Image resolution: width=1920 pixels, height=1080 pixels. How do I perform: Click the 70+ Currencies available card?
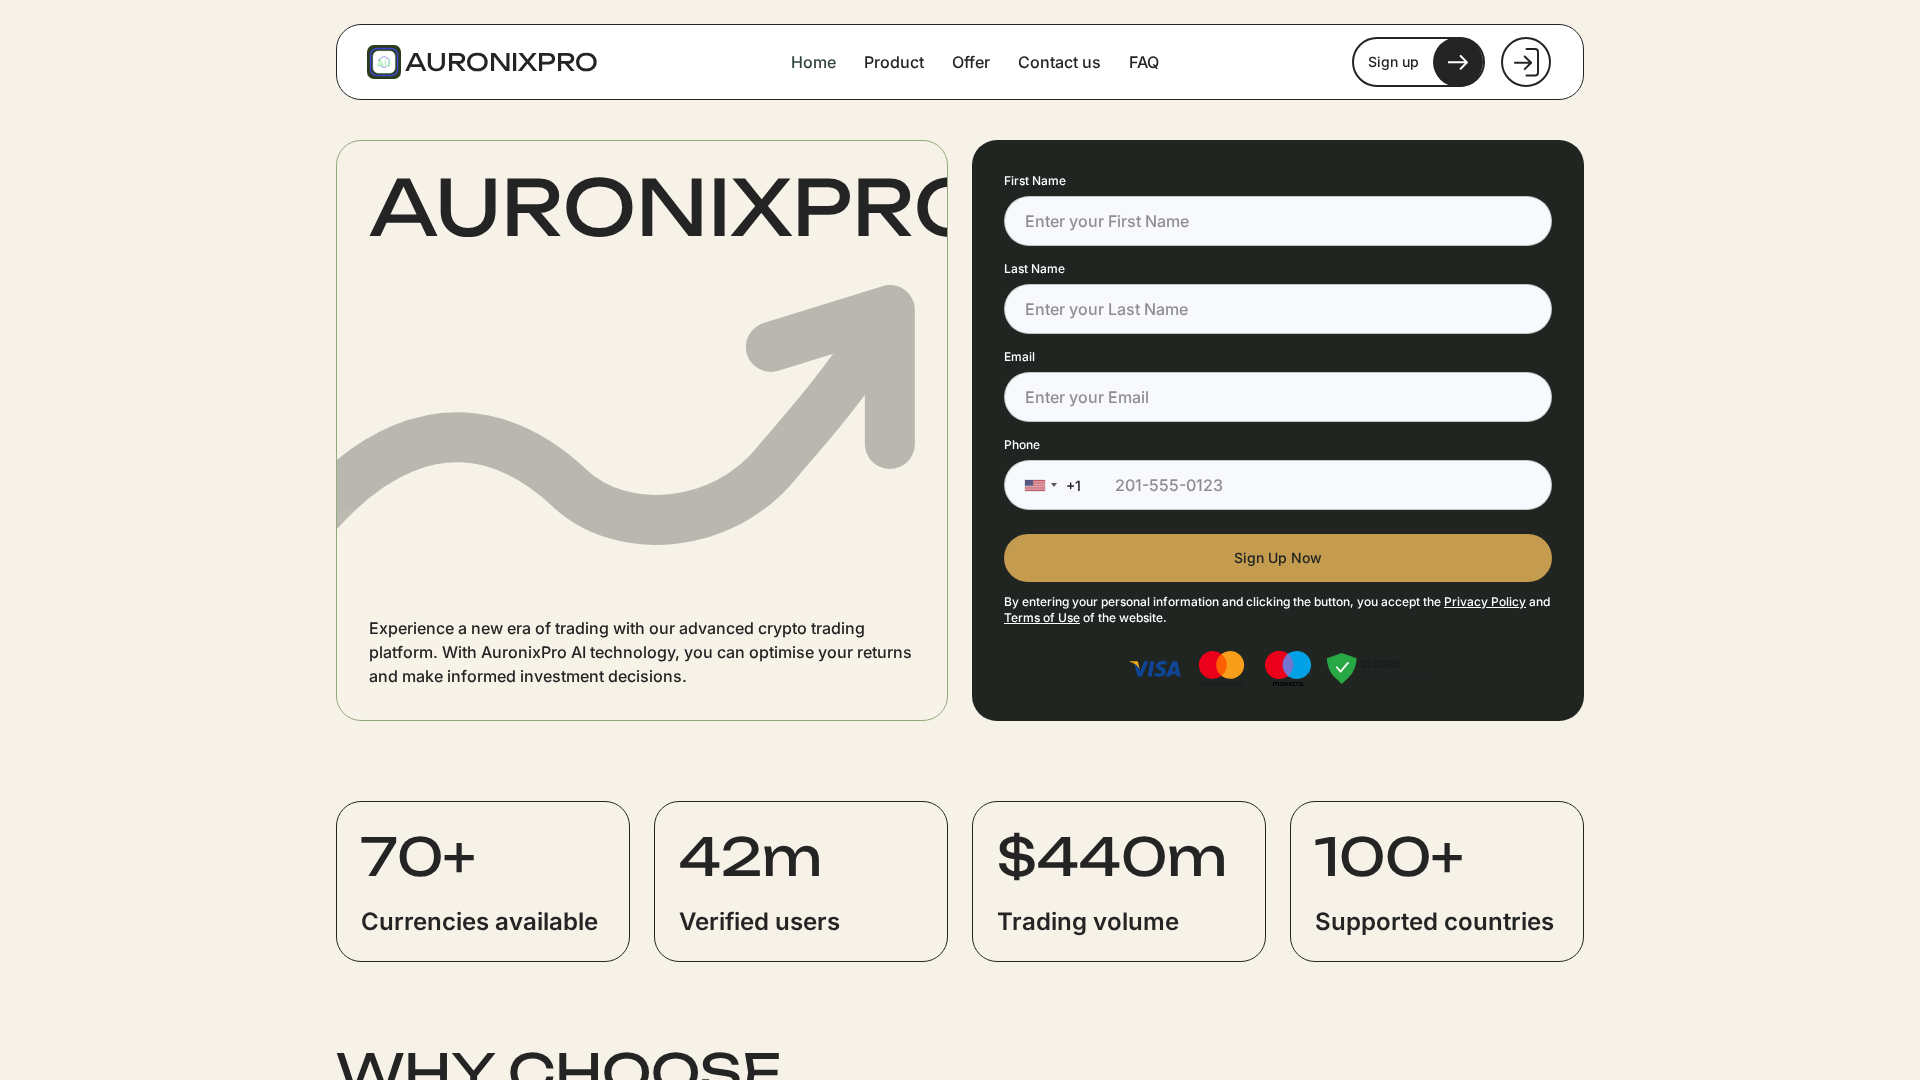pyautogui.click(x=483, y=881)
